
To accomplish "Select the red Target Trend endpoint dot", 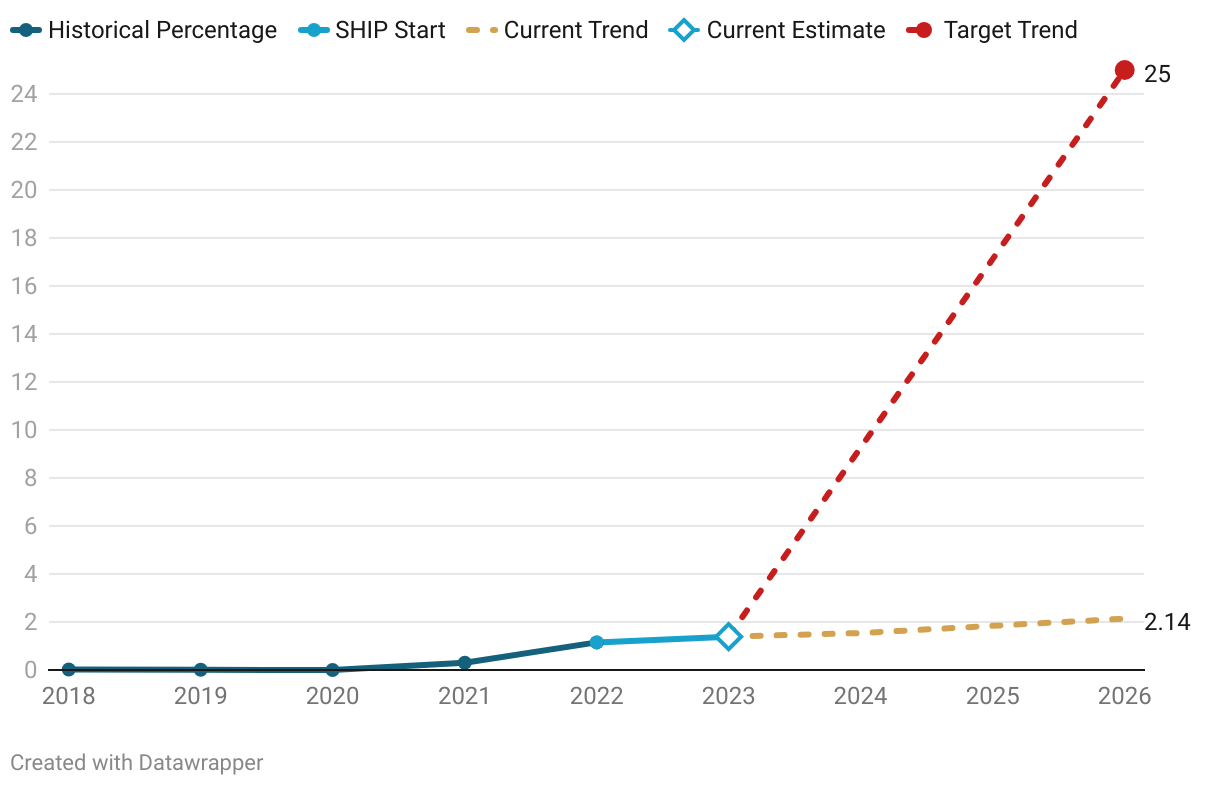I will coord(1124,70).
